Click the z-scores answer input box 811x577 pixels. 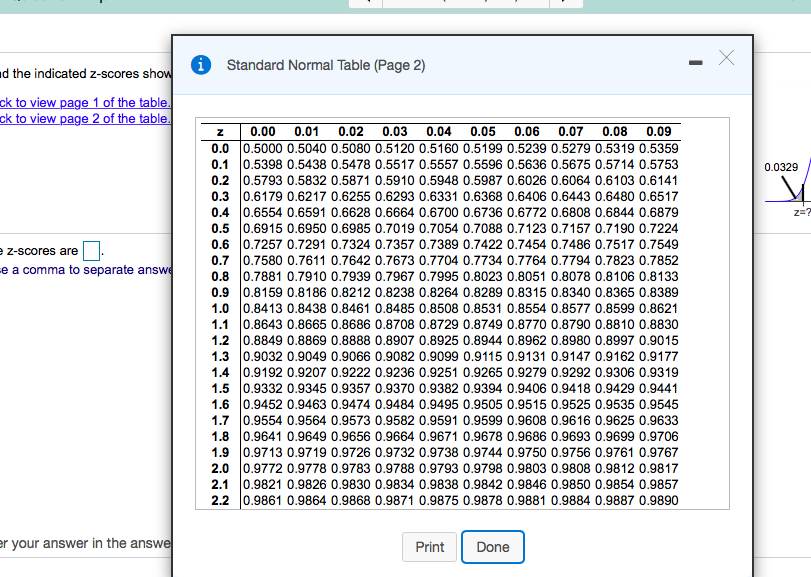click(x=92, y=251)
